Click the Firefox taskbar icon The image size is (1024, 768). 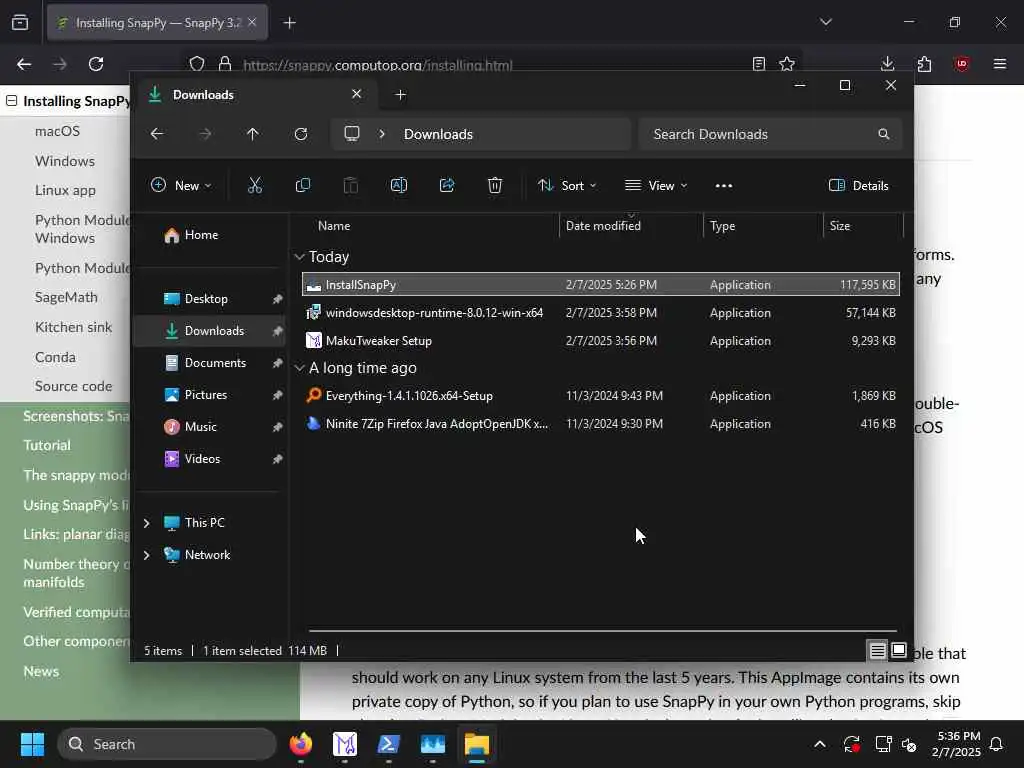click(x=301, y=744)
